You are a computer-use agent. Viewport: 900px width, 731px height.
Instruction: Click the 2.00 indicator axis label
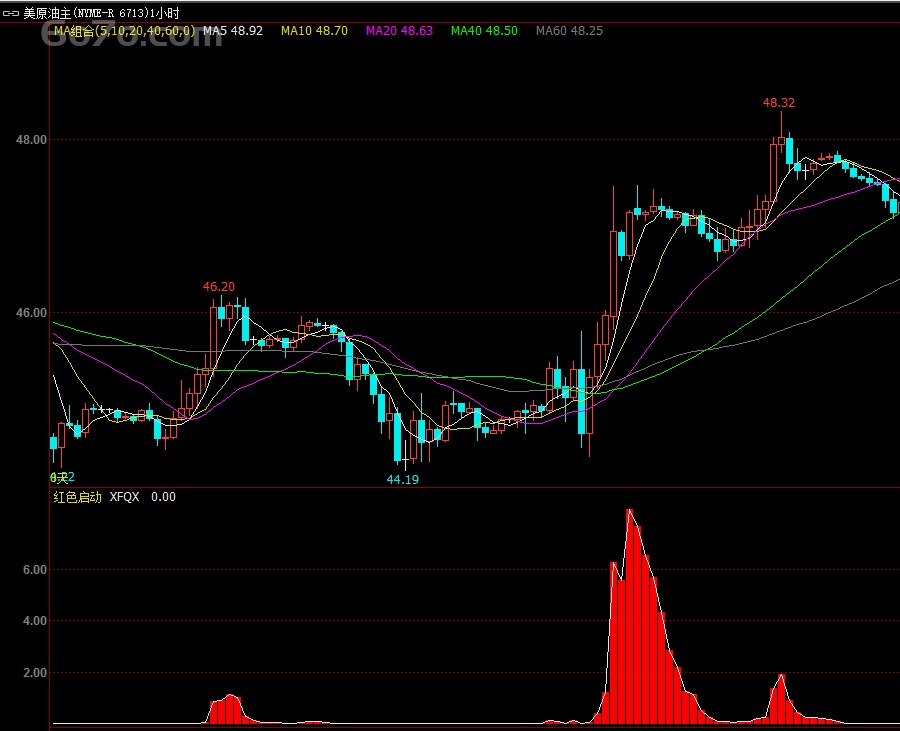[35, 672]
